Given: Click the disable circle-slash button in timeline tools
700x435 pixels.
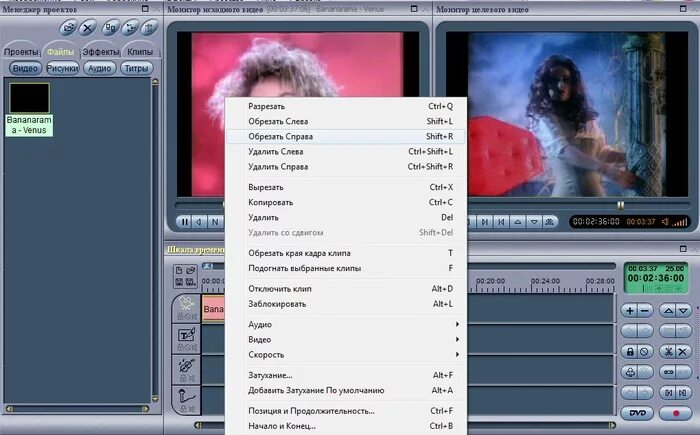Looking at the screenshot, I should [645, 351].
